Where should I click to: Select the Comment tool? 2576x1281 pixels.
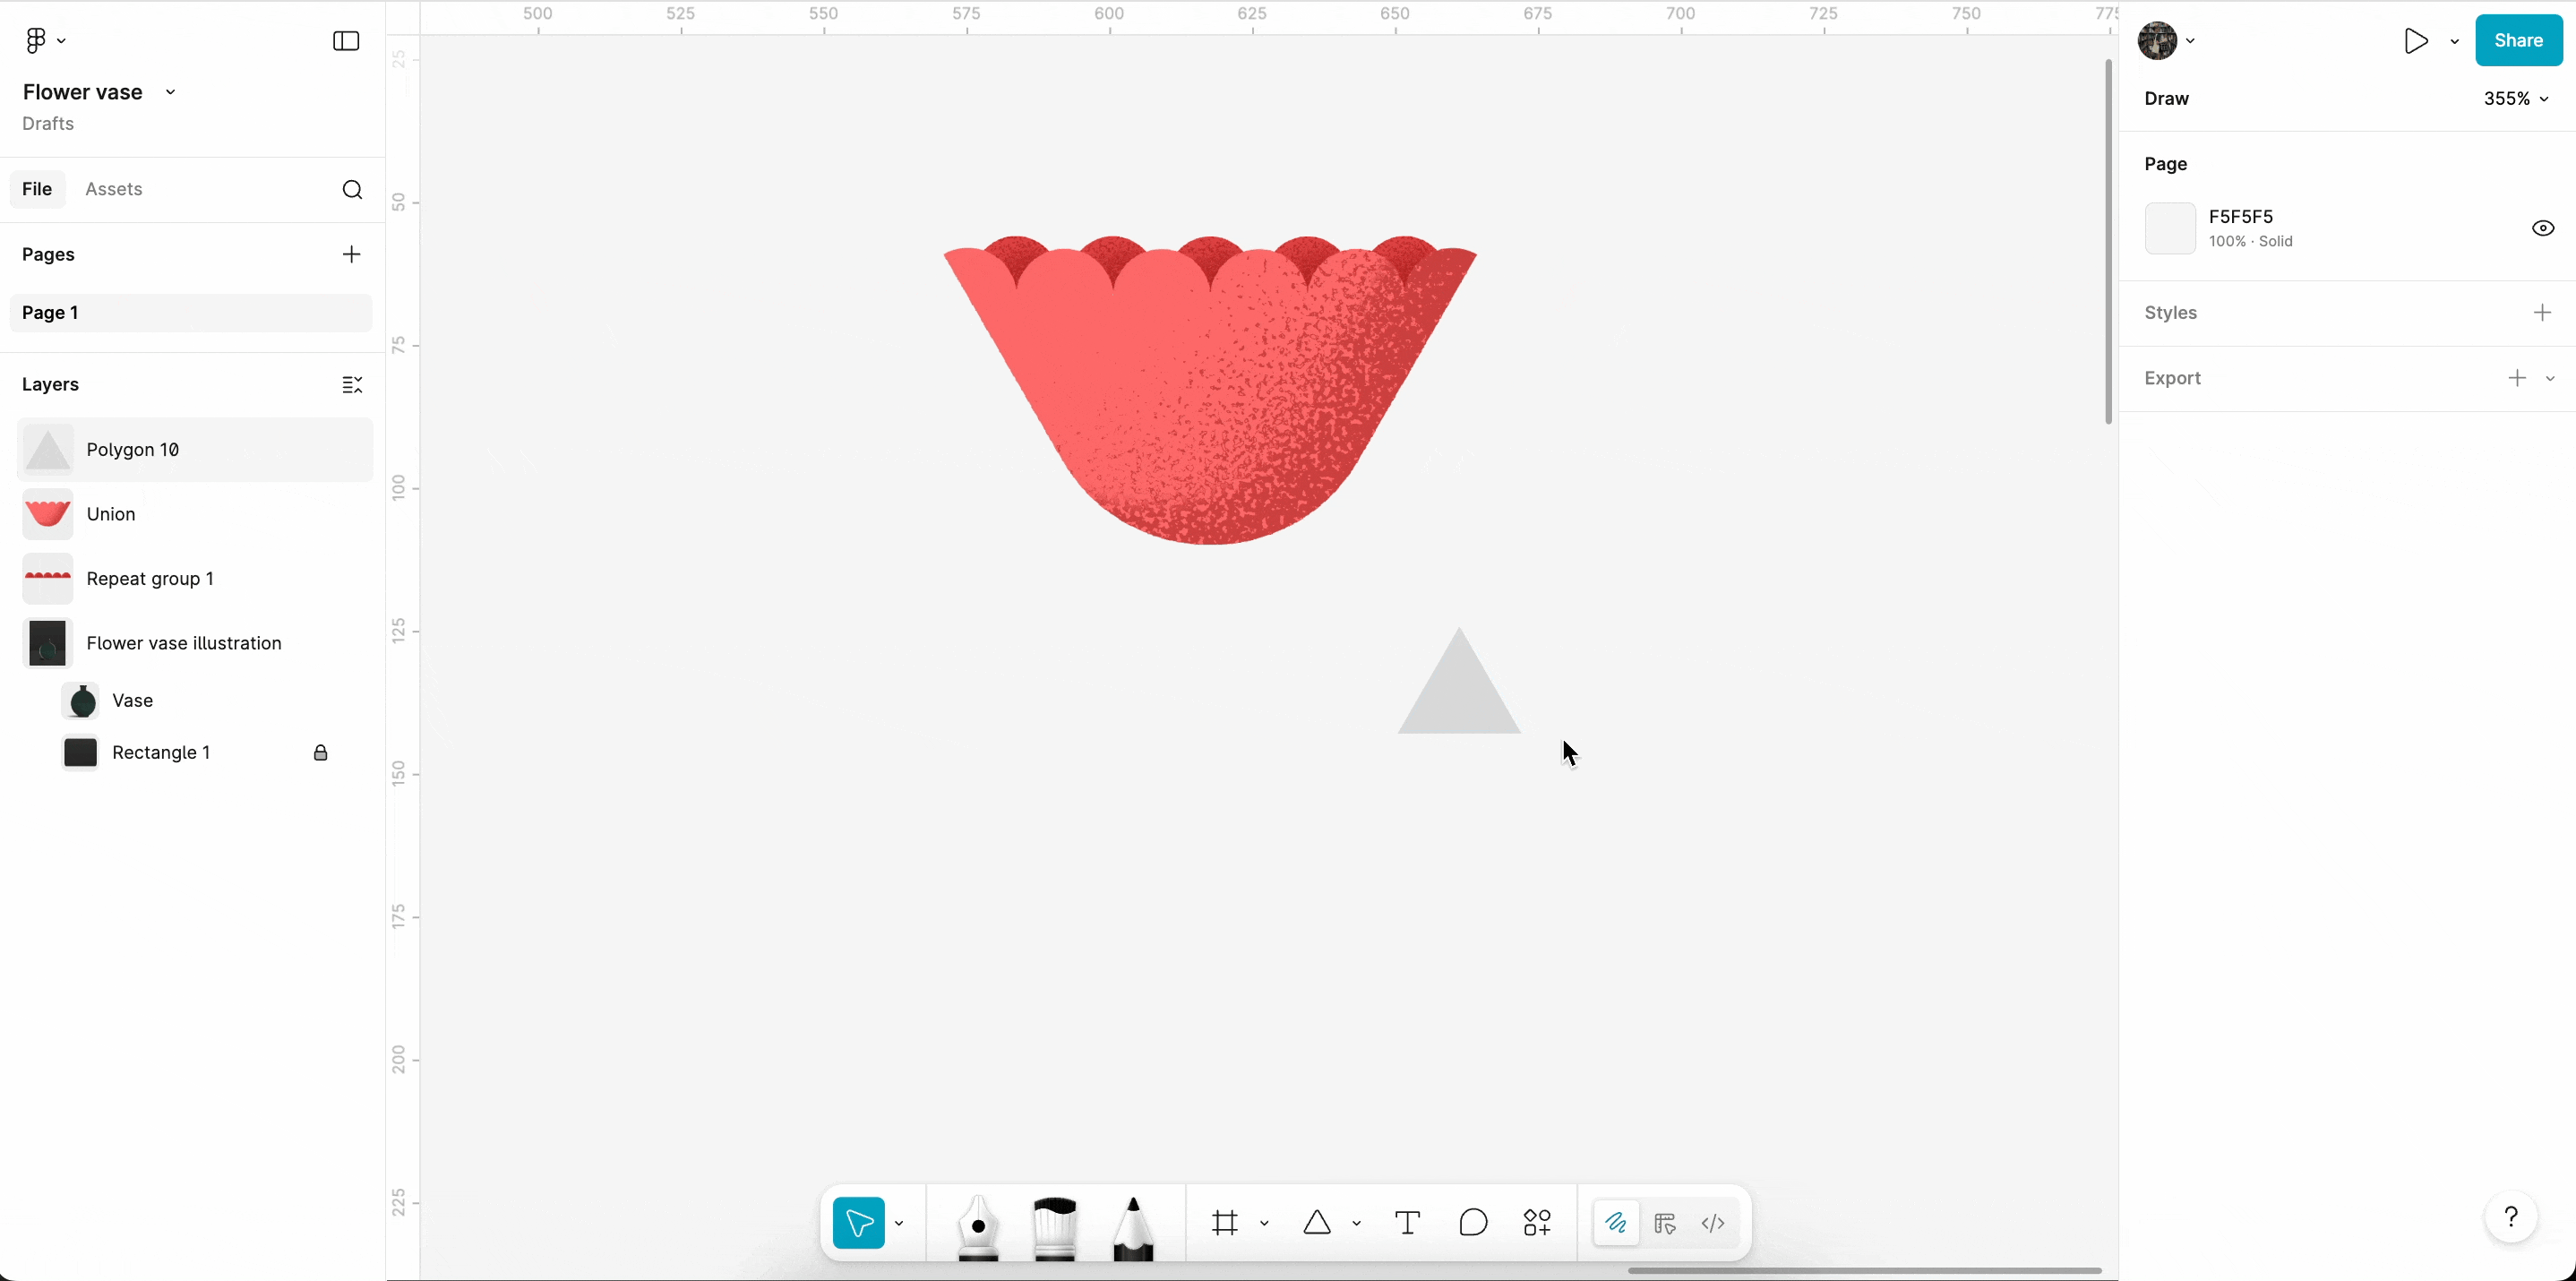point(1473,1222)
